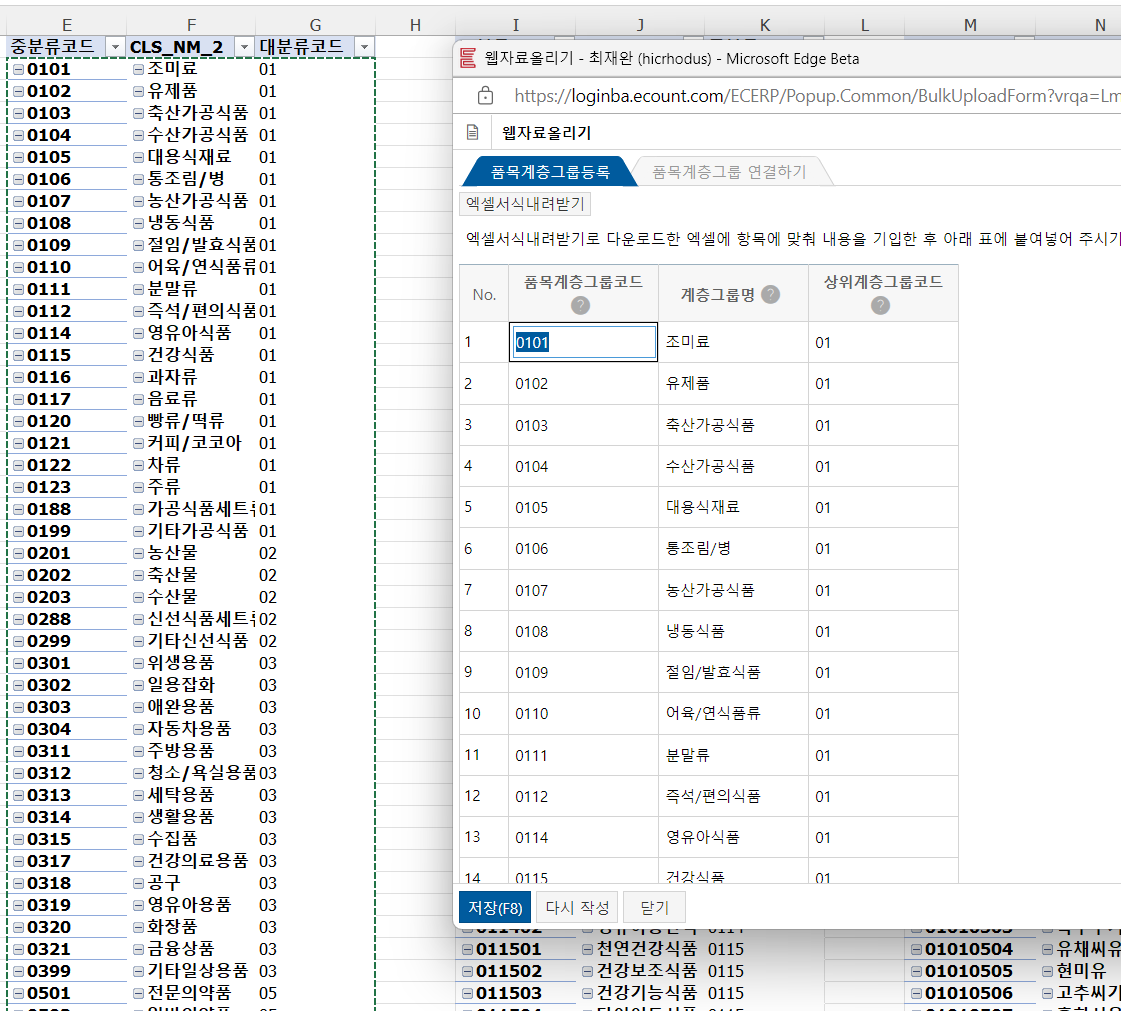The width and height of the screenshot is (1121, 1011).
Task: Collapse pivot row 0101
Action: click(x=19, y=69)
